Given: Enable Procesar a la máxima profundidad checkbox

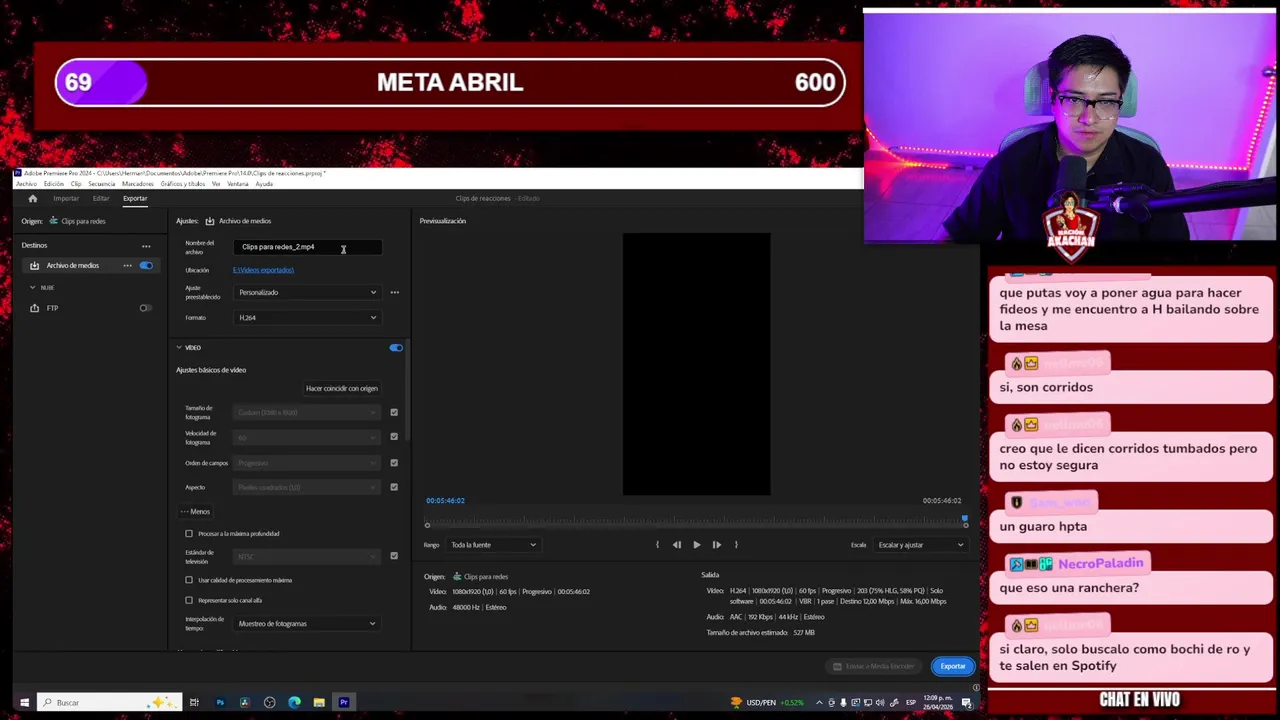Looking at the screenshot, I should click(x=189, y=534).
